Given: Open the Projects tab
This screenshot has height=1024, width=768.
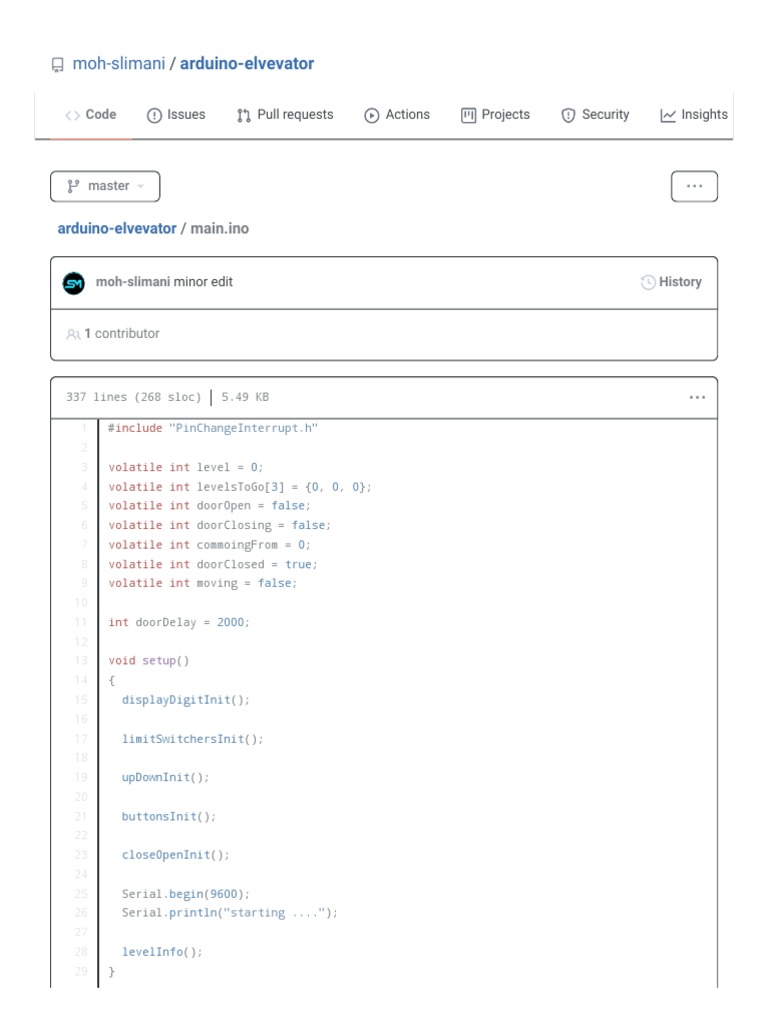Looking at the screenshot, I should 495,115.
